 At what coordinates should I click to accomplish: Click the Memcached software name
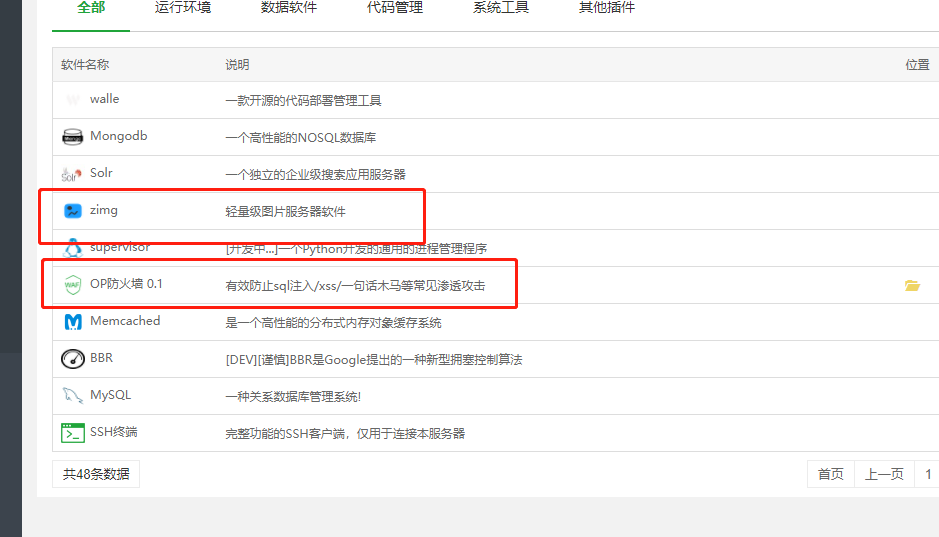[125, 321]
